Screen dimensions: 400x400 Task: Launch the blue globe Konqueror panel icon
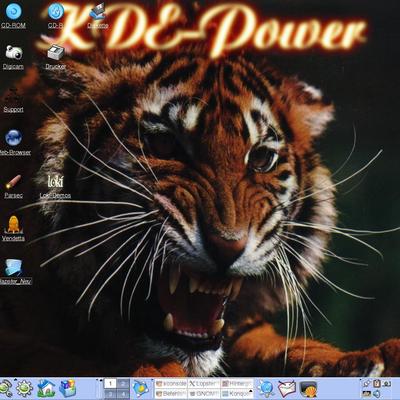pyautogui.click(x=266, y=389)
